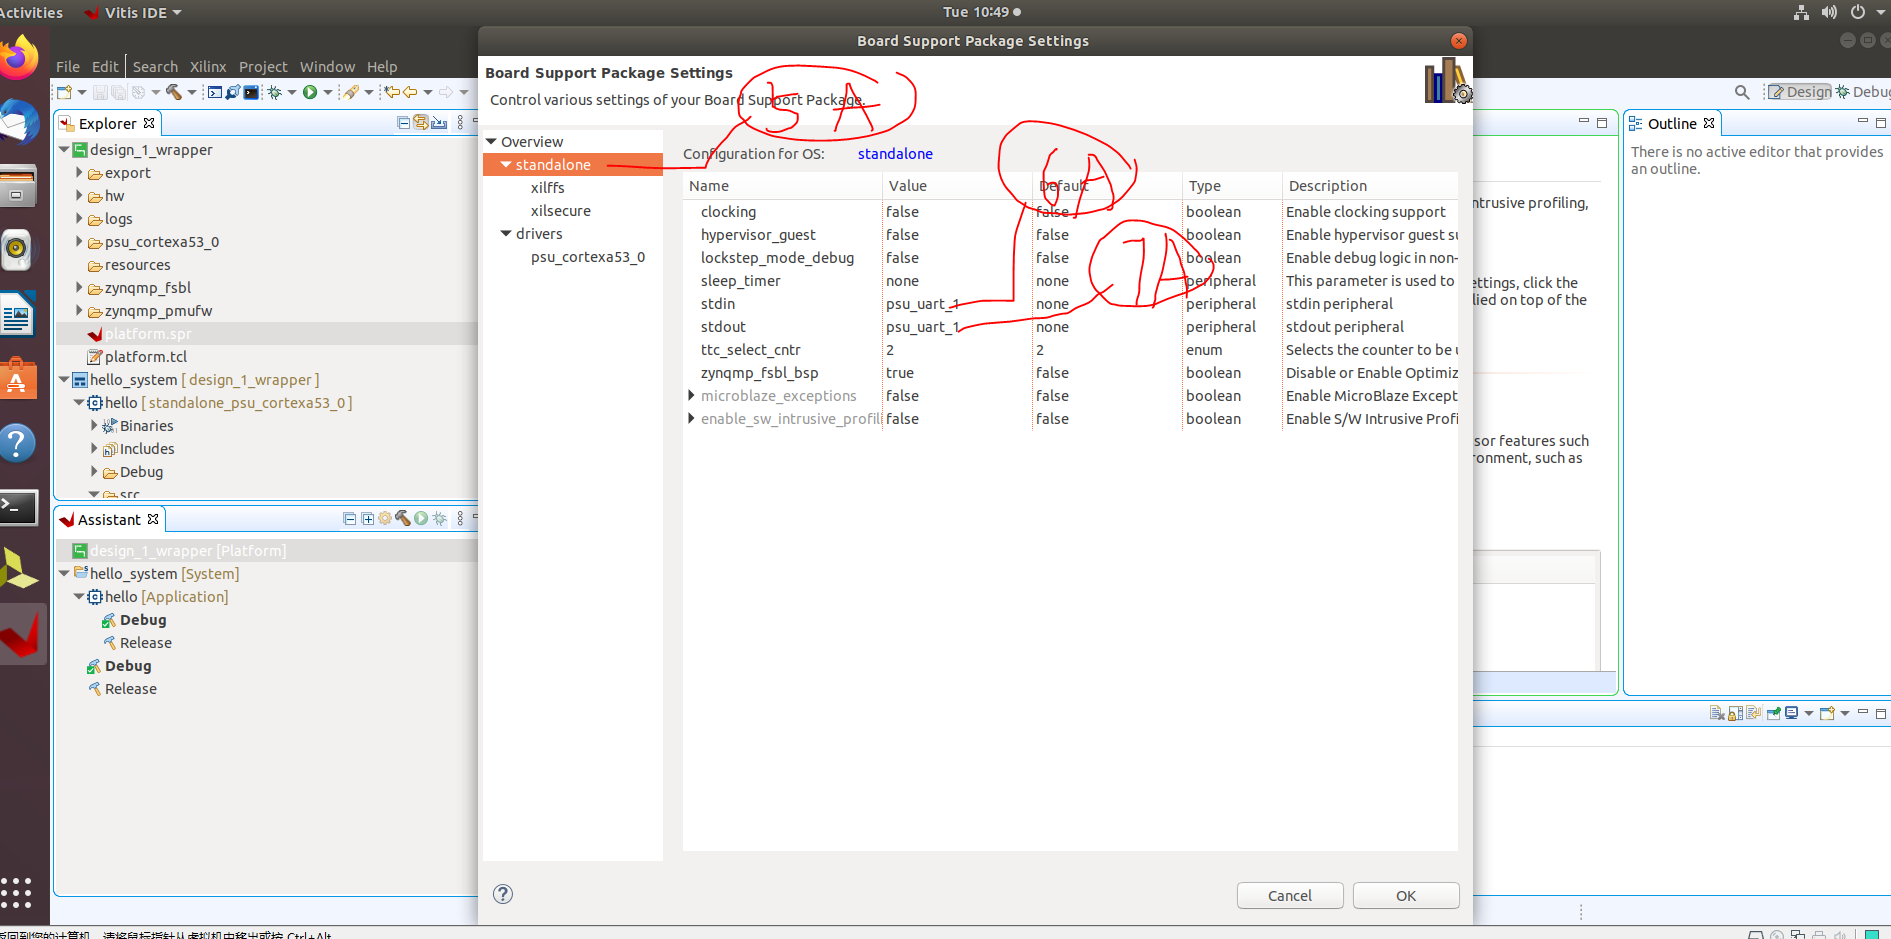Click the Assistant panel debug bug icon
Image resolution: width=1891 pixels, height=939 pixels.
point(439,518)
